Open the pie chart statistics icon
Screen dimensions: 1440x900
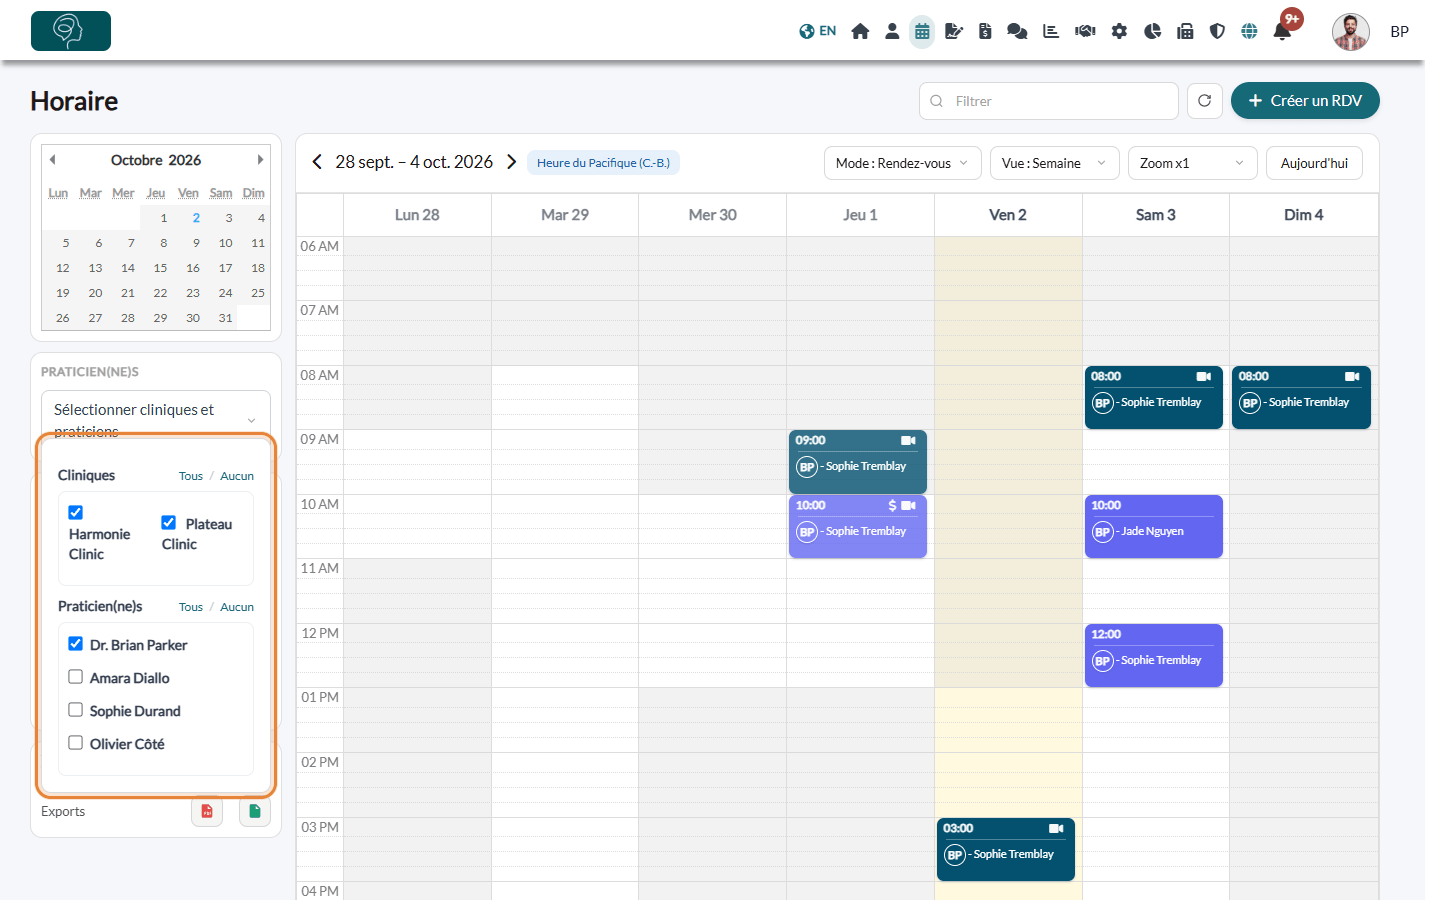(x=1152, y=31)
